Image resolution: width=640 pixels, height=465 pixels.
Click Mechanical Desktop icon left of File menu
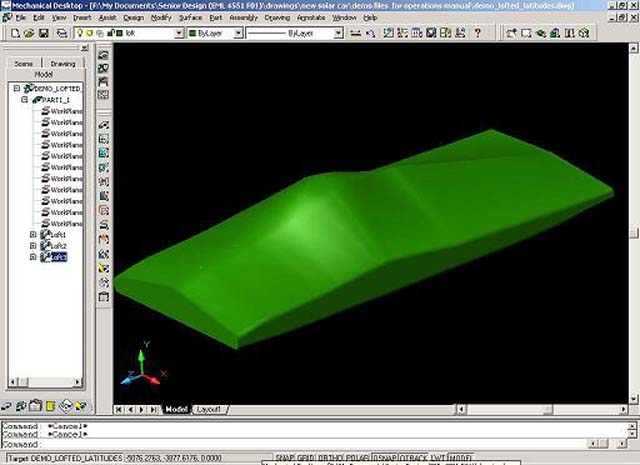pos(7,18)
